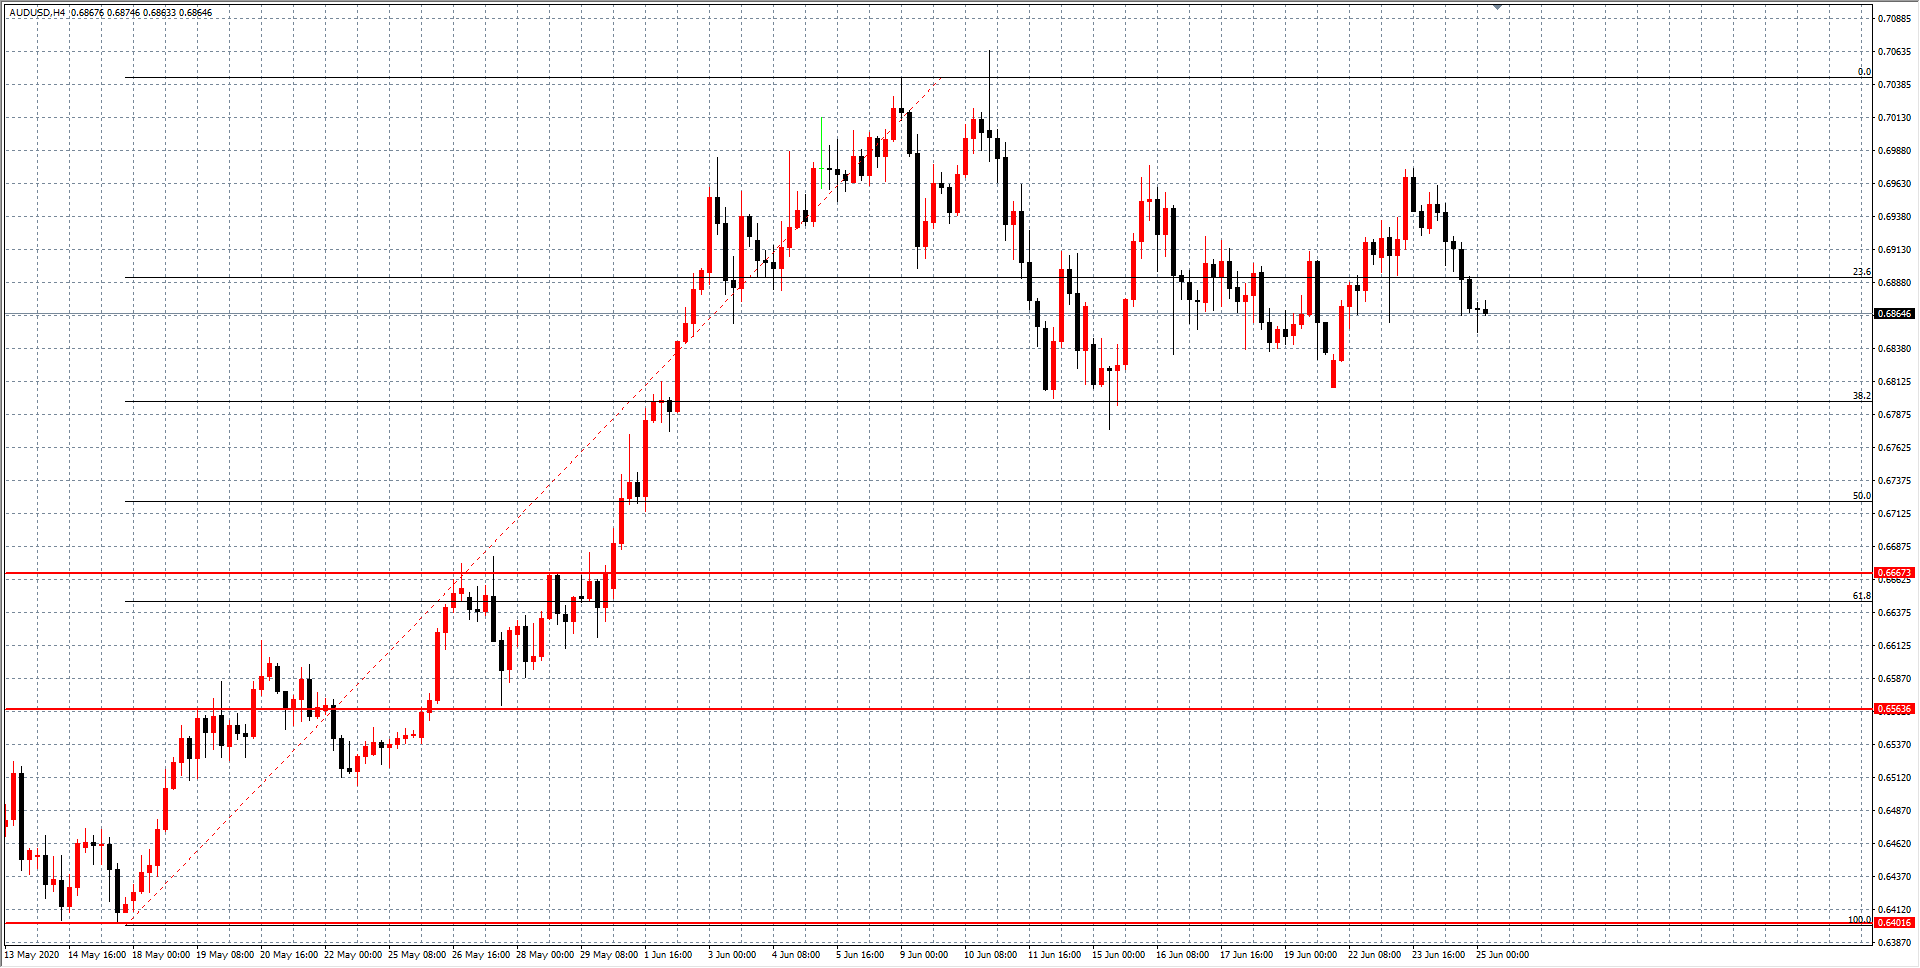Click the 17 Jun 16:00 time label
Image resolution: width=1920 pixels, height=968 pixels.
click(x=1247, y=955)
